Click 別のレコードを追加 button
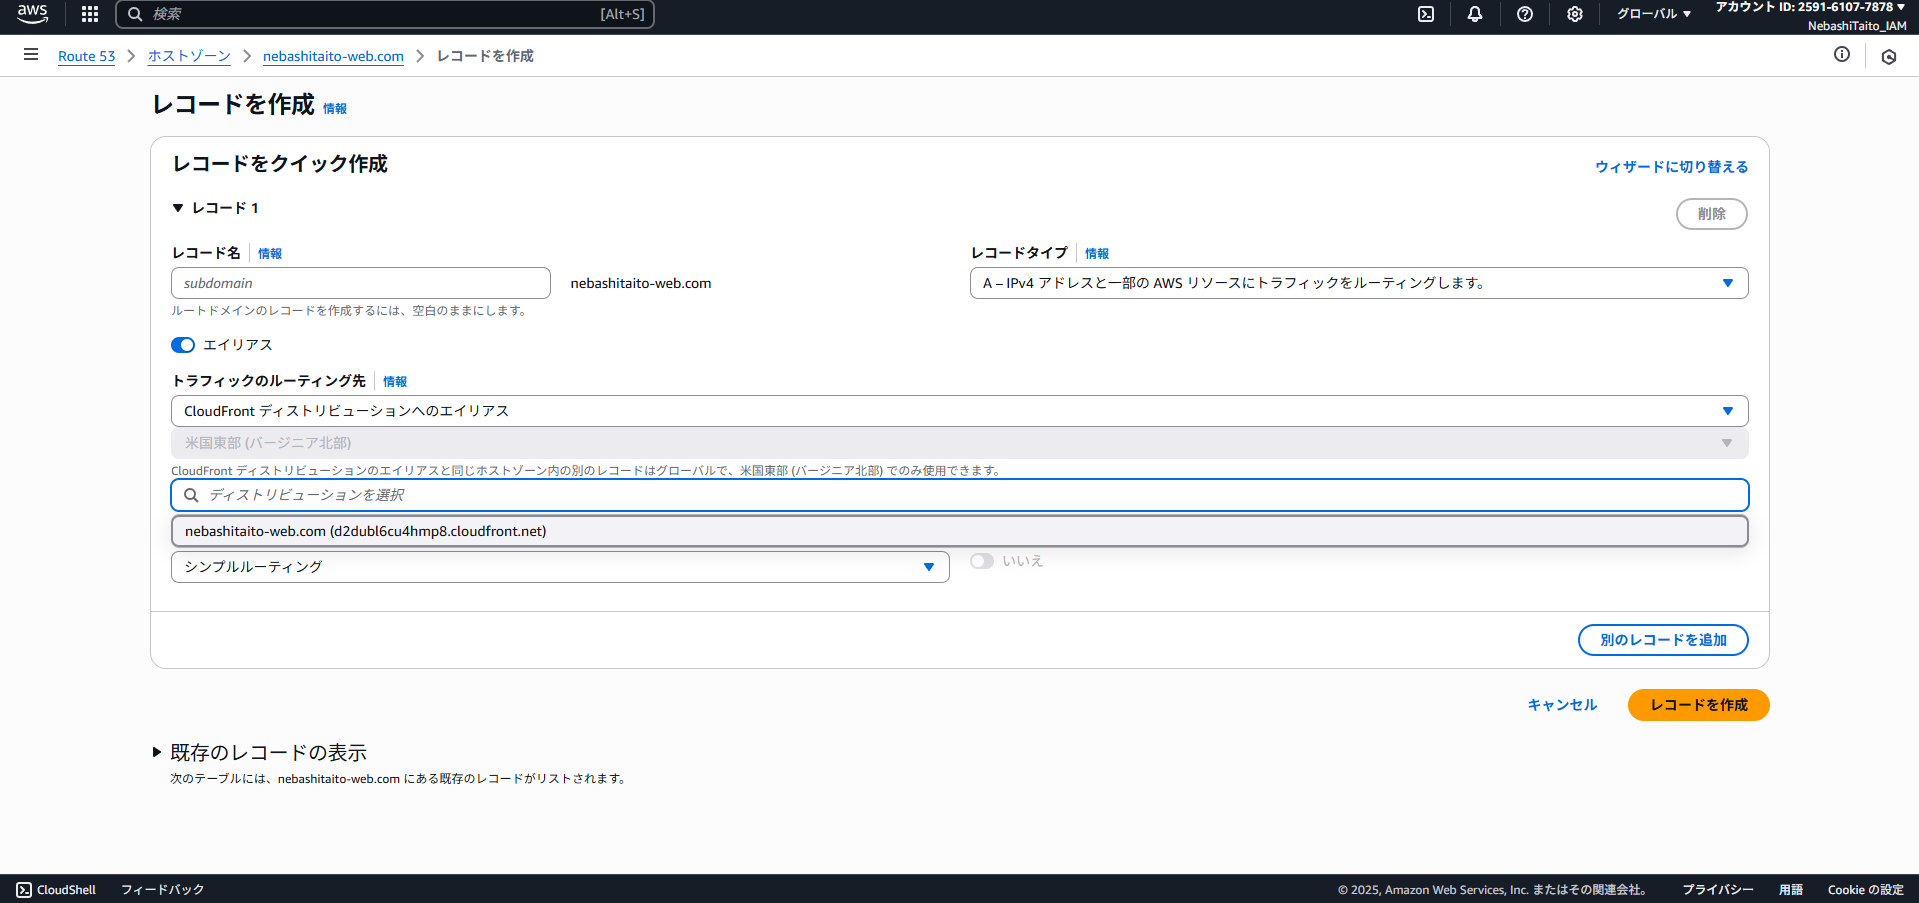Image resolution: width=1919 pixels, height=903 pixels. [x=1663, y=640]
